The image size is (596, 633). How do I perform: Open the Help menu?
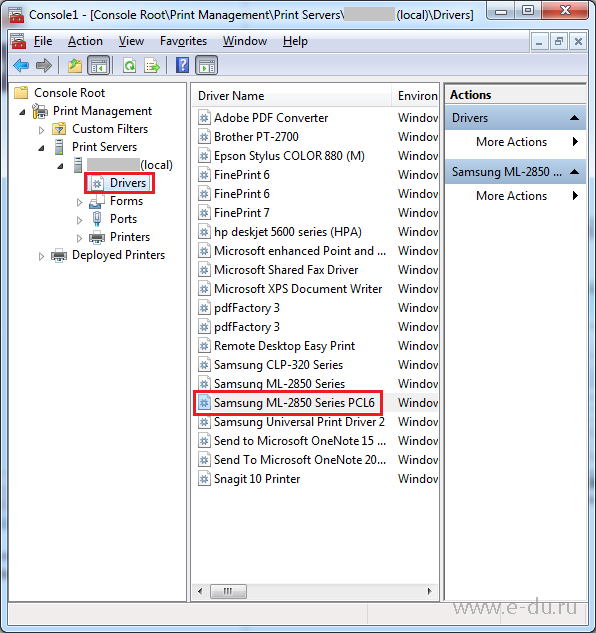click(x=295, y=41)
